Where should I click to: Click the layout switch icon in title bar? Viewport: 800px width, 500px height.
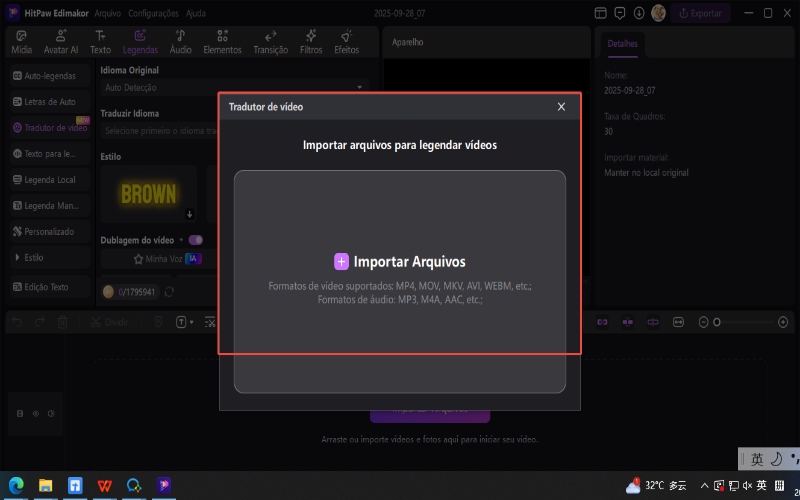[601, 13]
